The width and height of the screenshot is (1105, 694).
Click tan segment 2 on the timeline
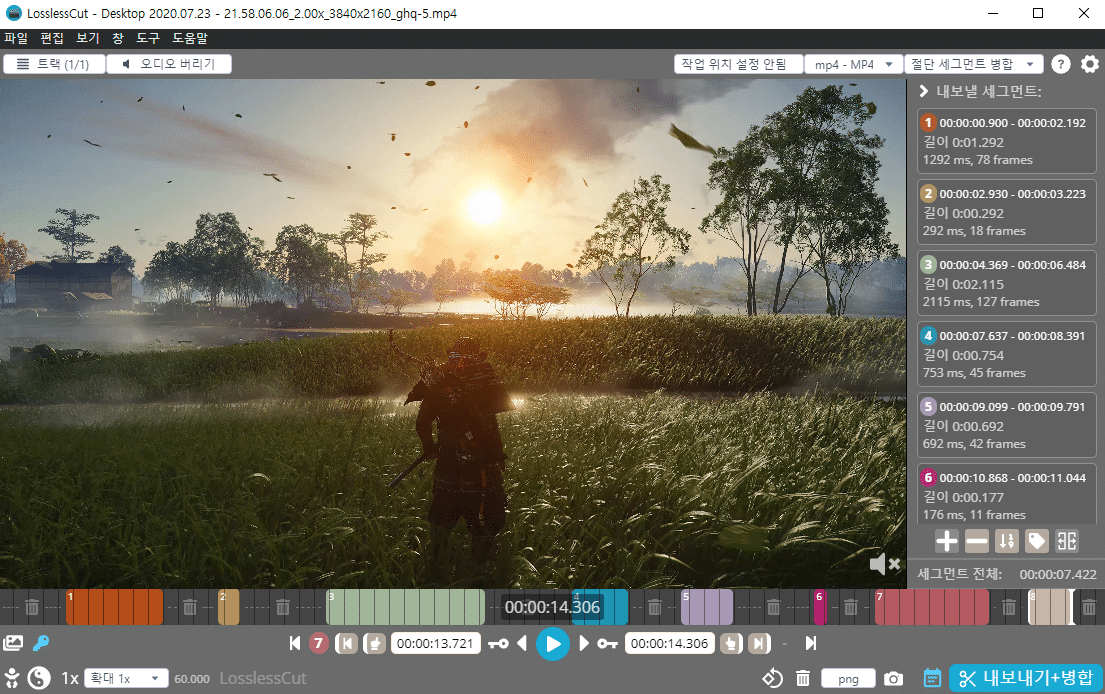tap(228, 607)
